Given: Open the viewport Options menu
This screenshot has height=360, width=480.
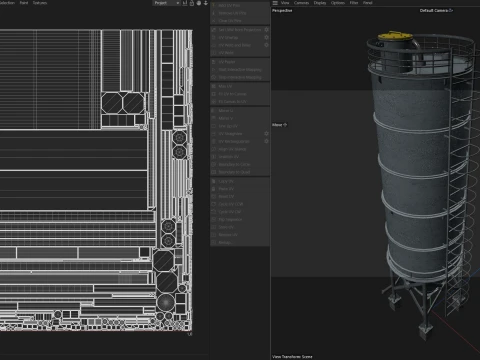Looking at the screenshot, I should [x=338, y=3].
